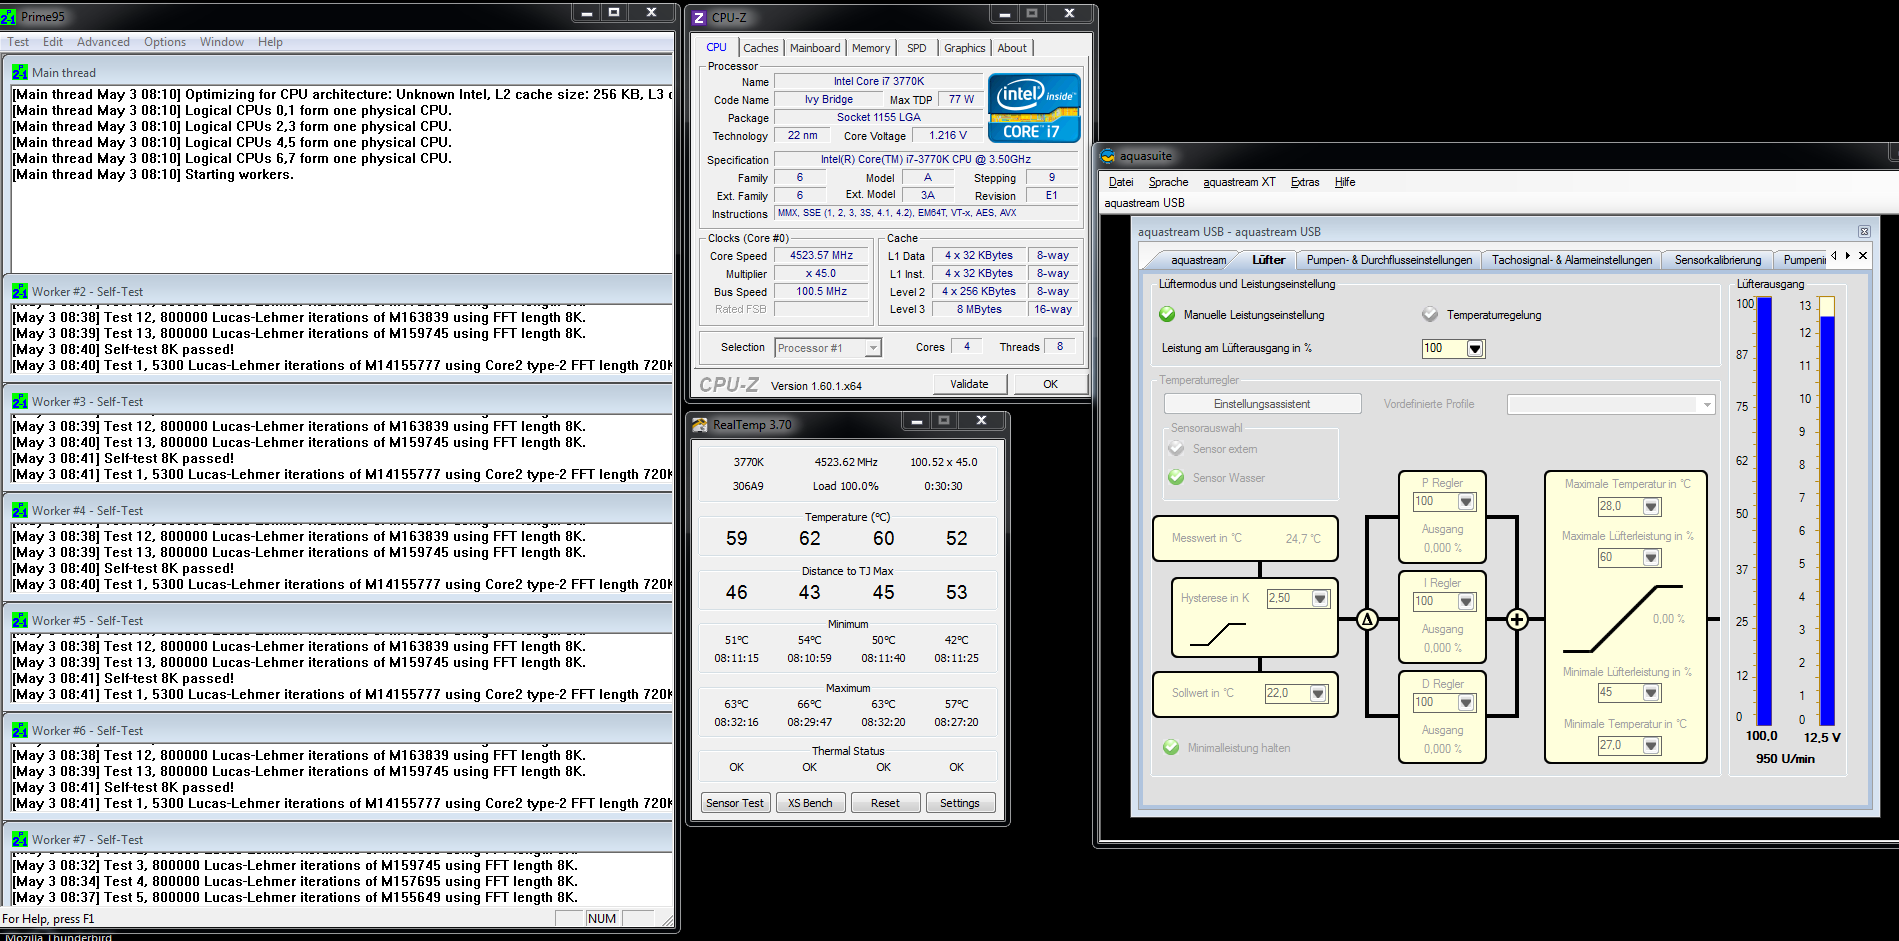Screen dimensions: 1899x941
Task: Click the Worker #7 window icon
Action: click(x=20, y=839)
